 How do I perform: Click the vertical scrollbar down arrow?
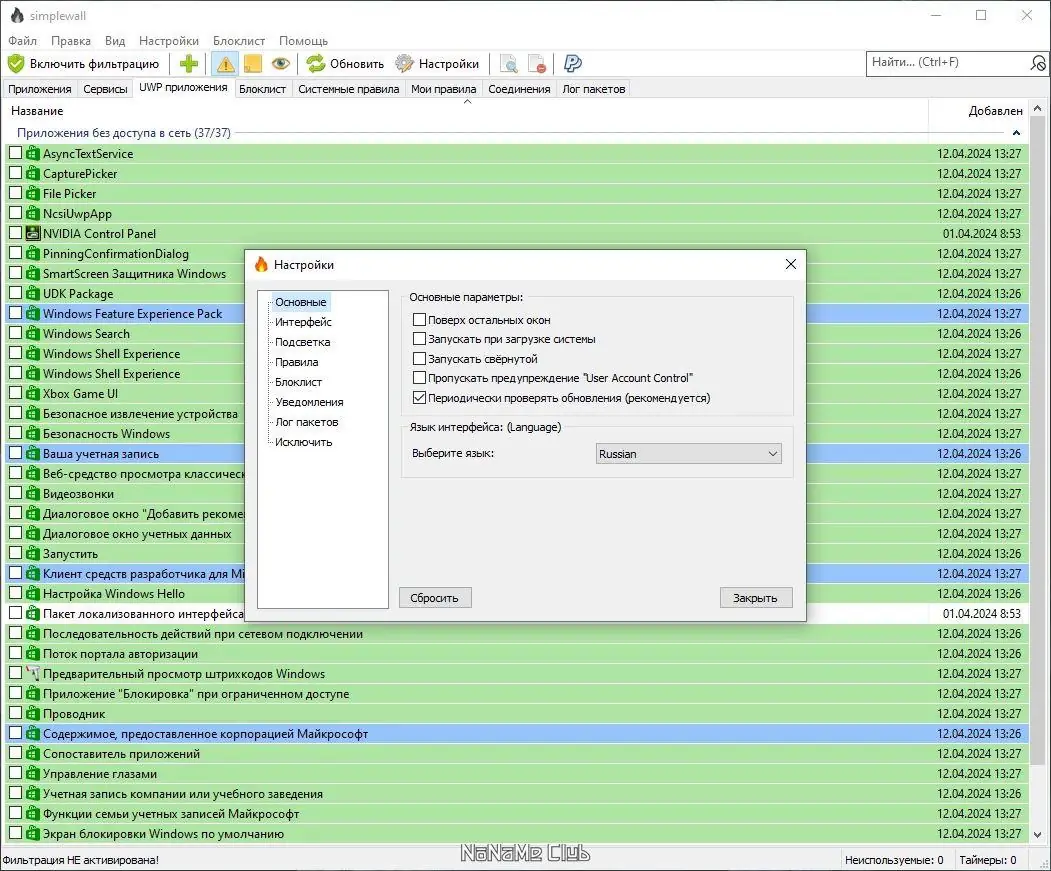coord(1038,834)
